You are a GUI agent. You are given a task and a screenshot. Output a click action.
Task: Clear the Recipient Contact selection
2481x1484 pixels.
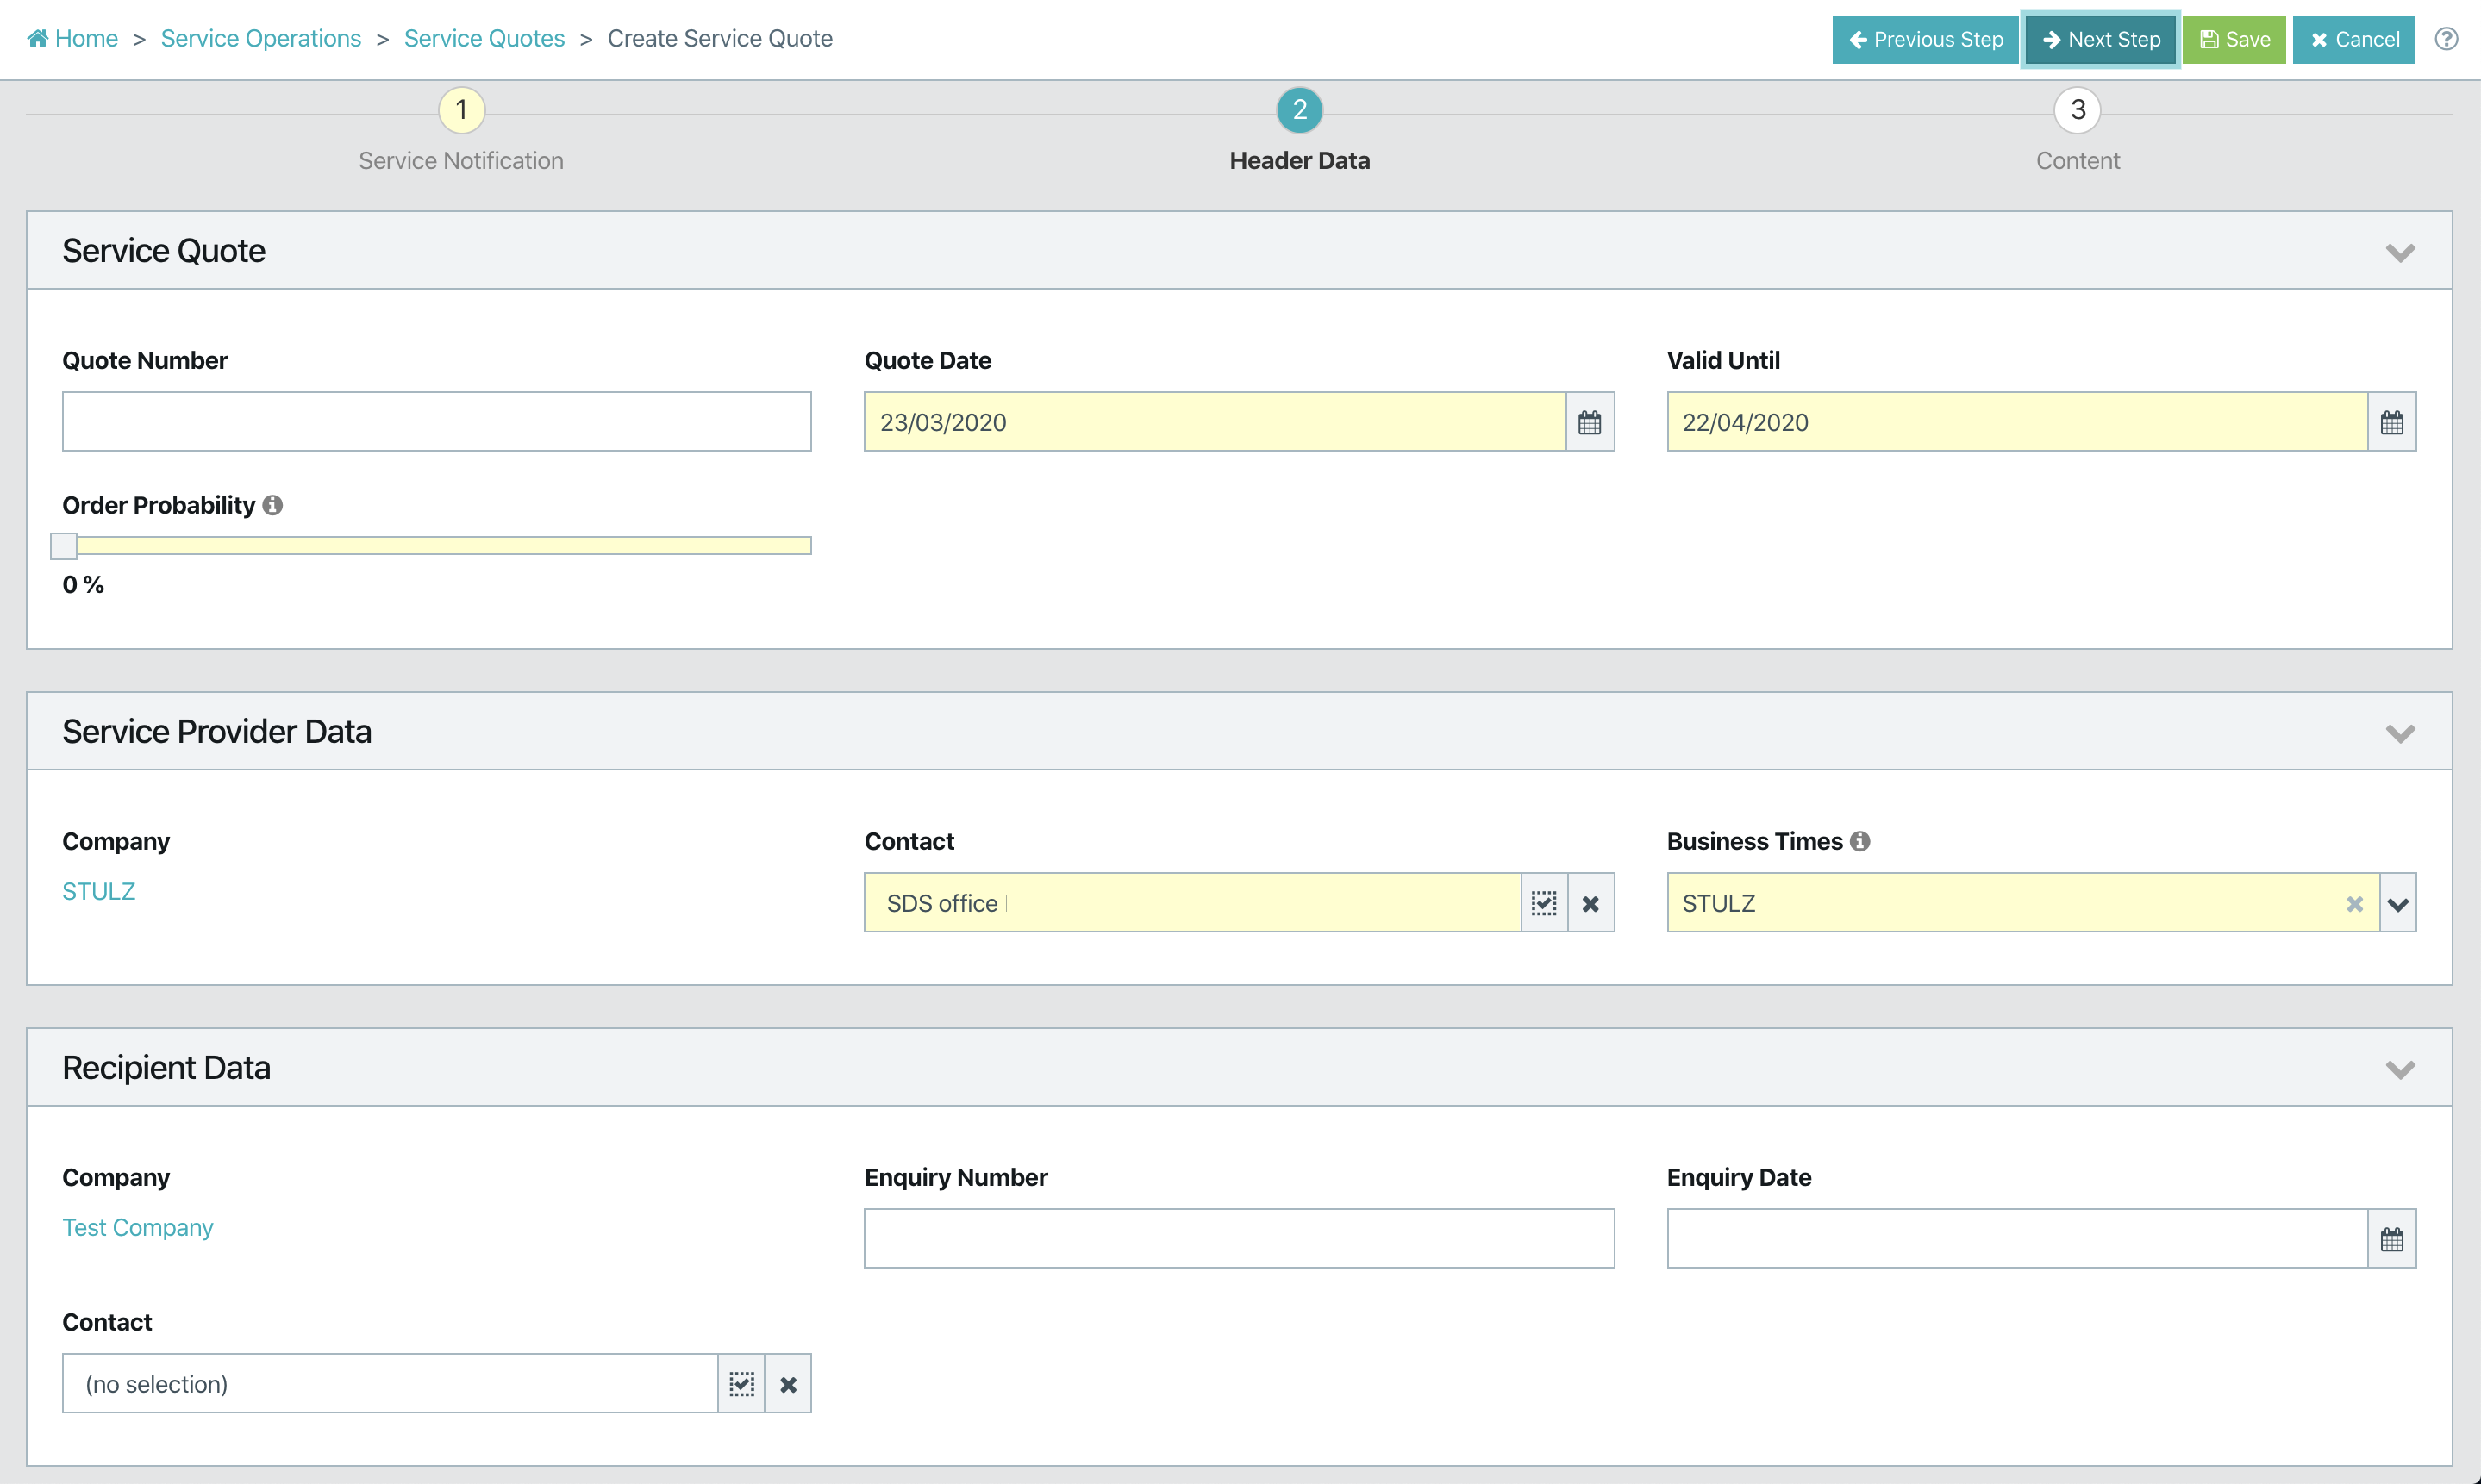[788, 1384]
